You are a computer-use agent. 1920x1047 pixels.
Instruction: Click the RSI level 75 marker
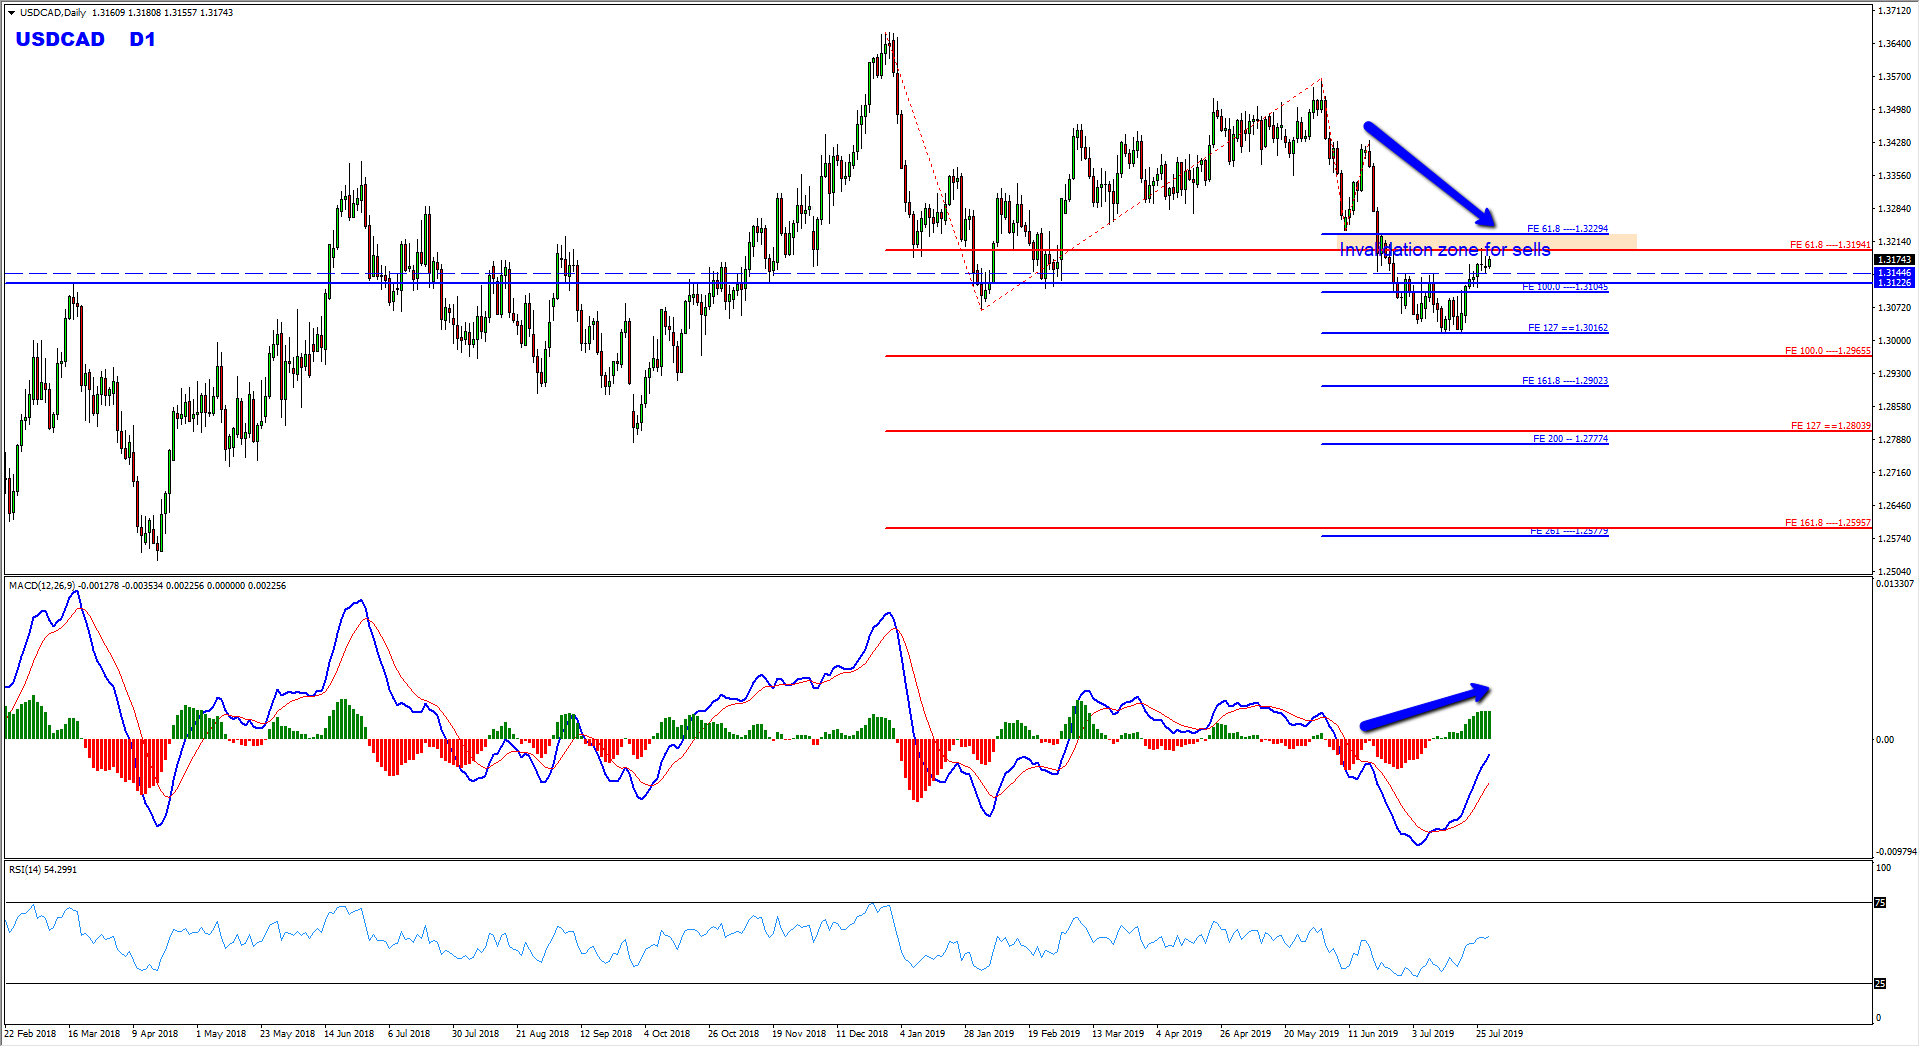1880,903
